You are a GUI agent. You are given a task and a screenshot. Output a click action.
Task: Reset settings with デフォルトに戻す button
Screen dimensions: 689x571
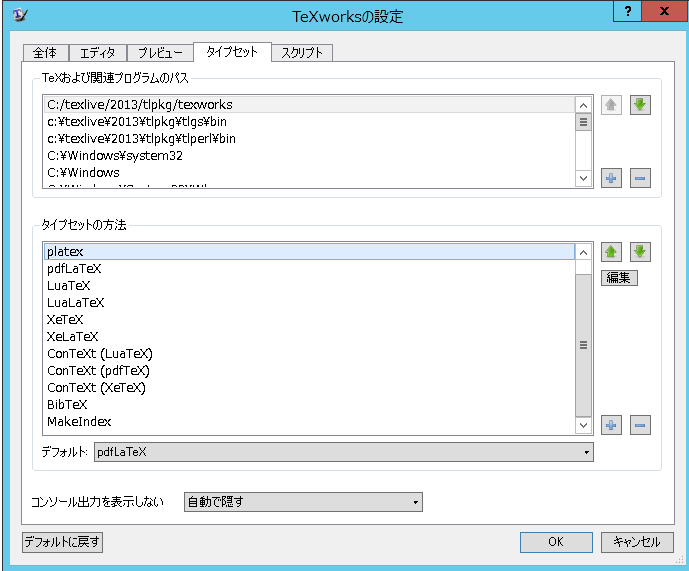[x=62, y=542]
